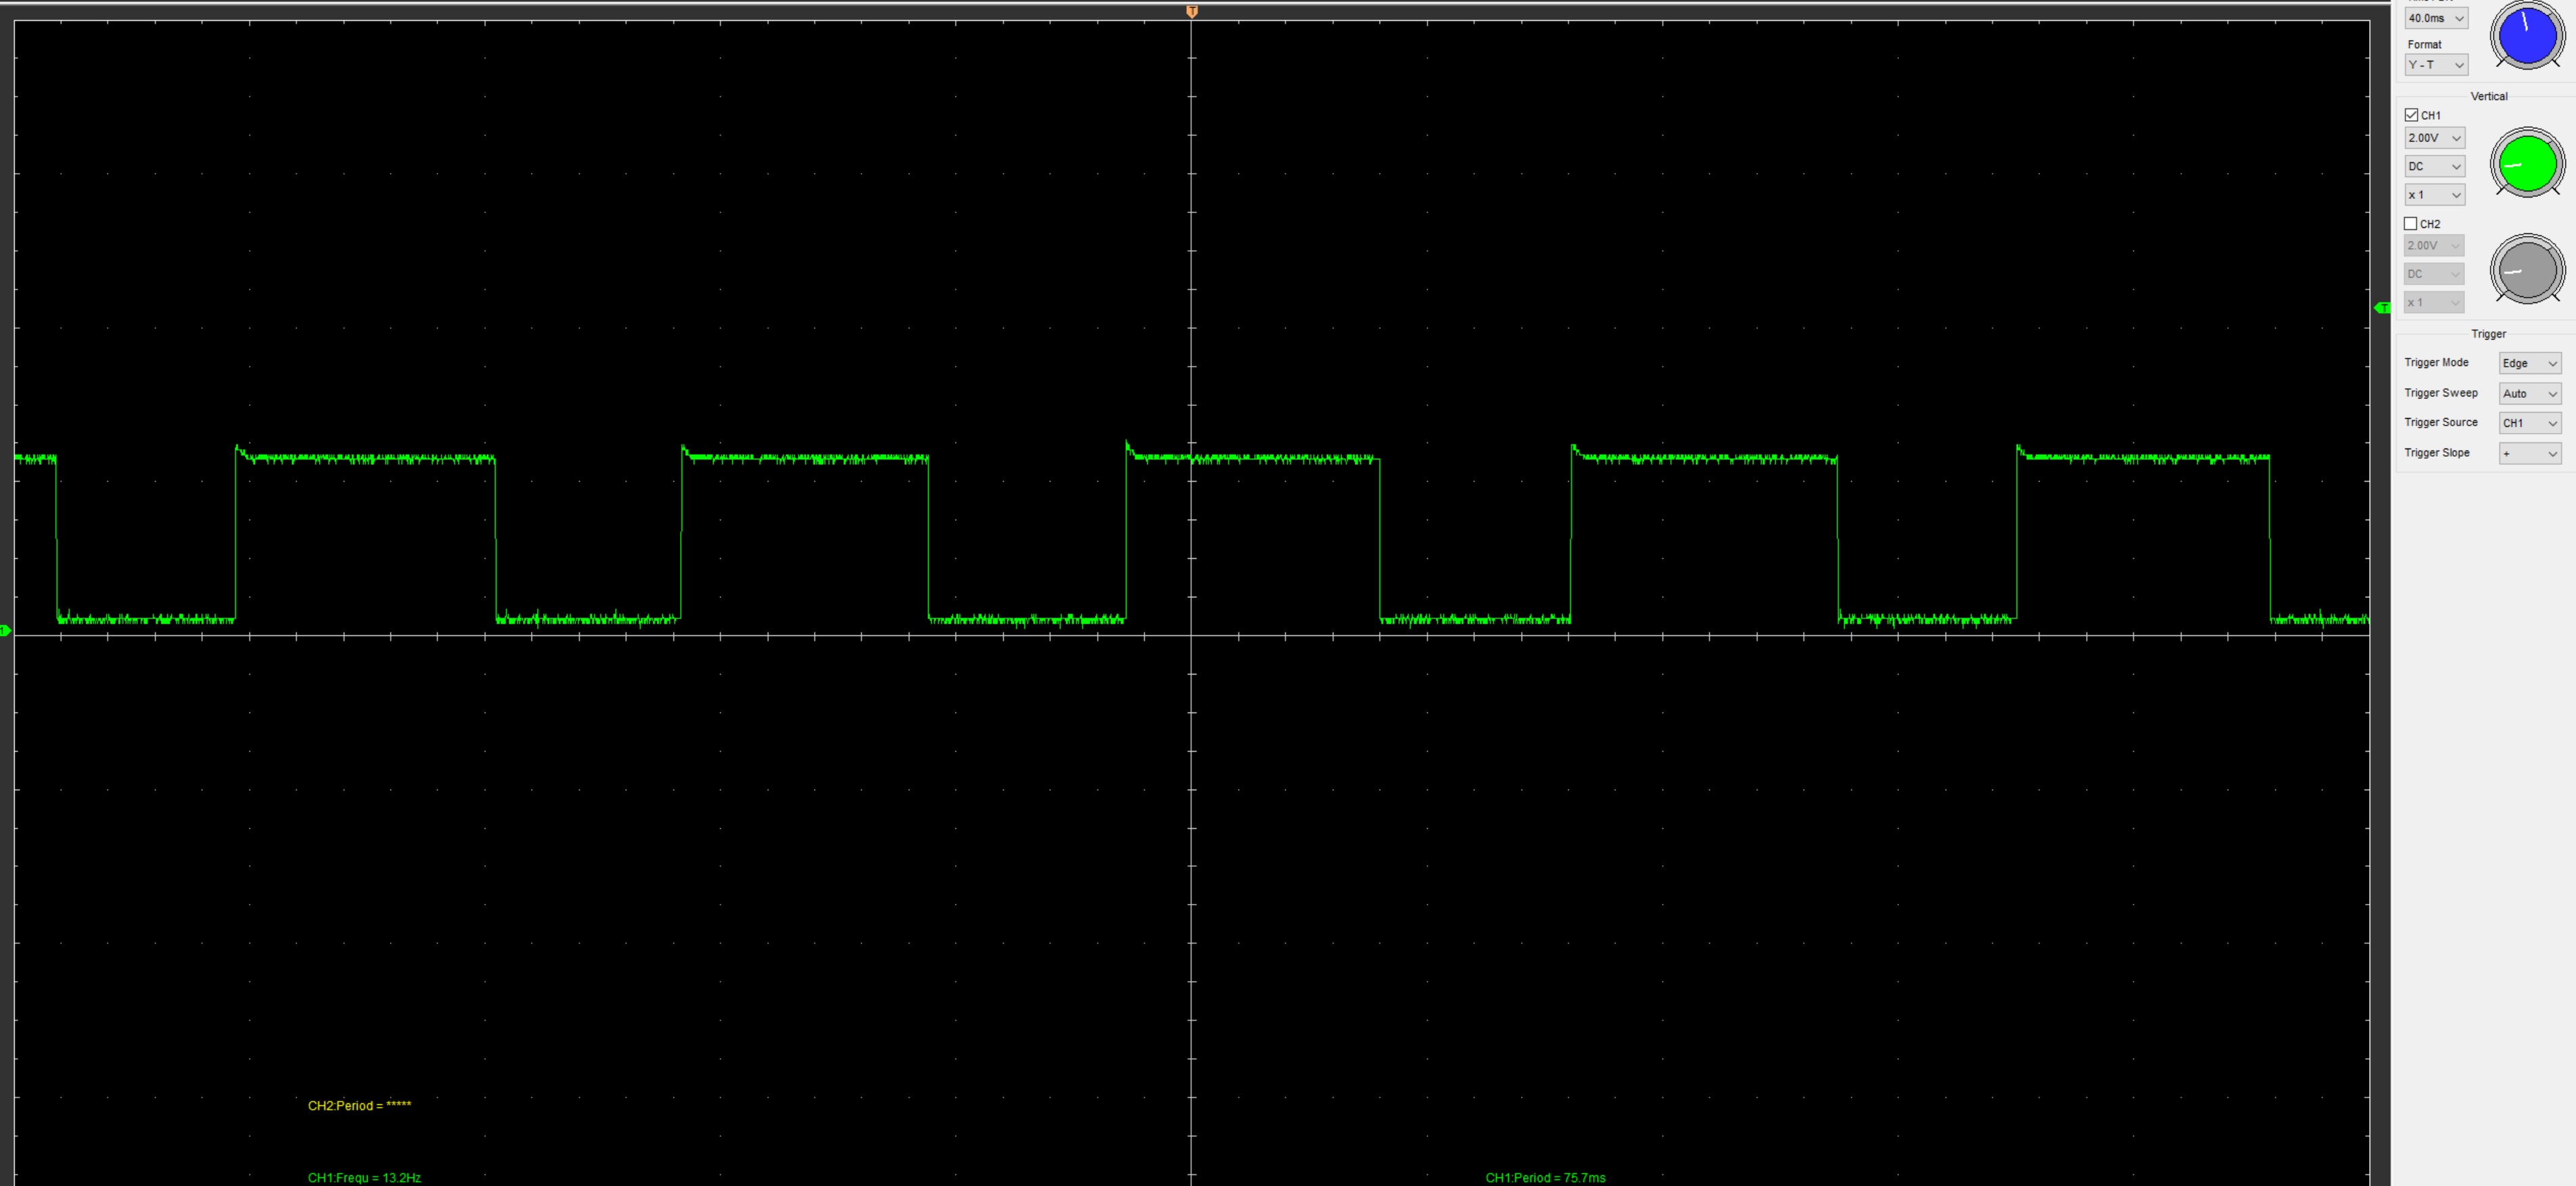Click the green CH1 ground marker at left edge

(x=6, y=630)
